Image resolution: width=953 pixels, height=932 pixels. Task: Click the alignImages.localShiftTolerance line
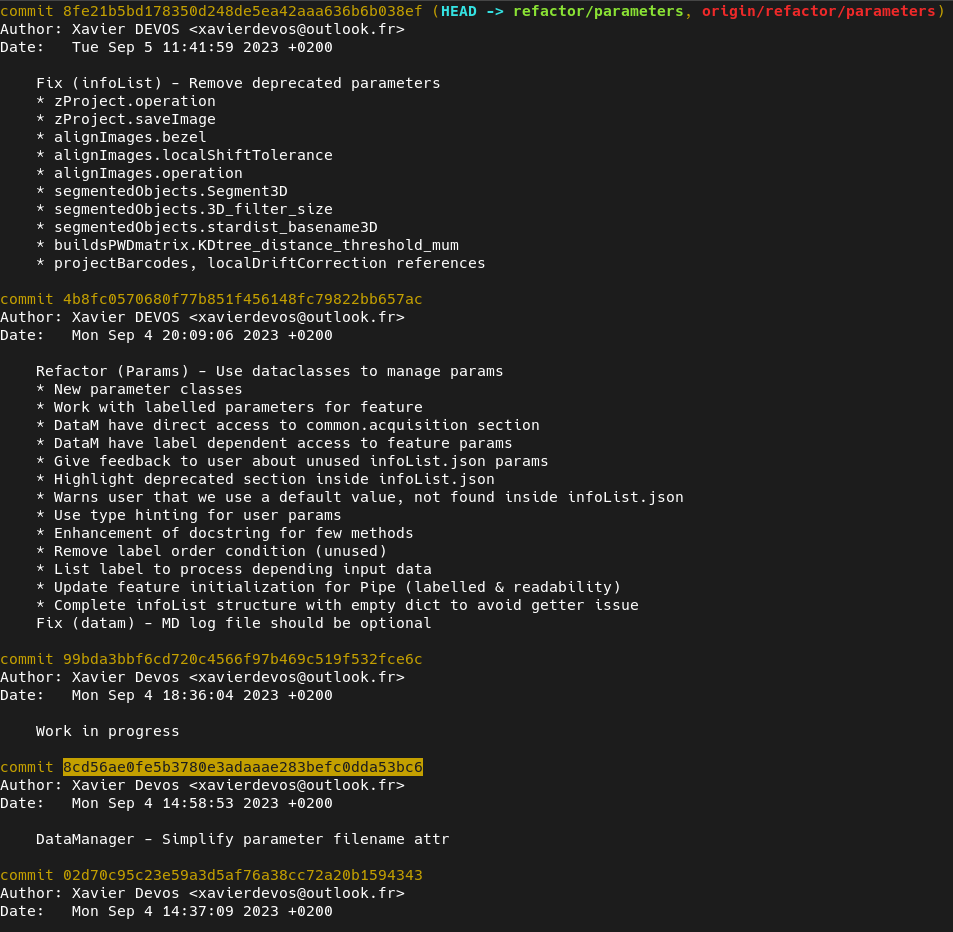pos(184,155)
